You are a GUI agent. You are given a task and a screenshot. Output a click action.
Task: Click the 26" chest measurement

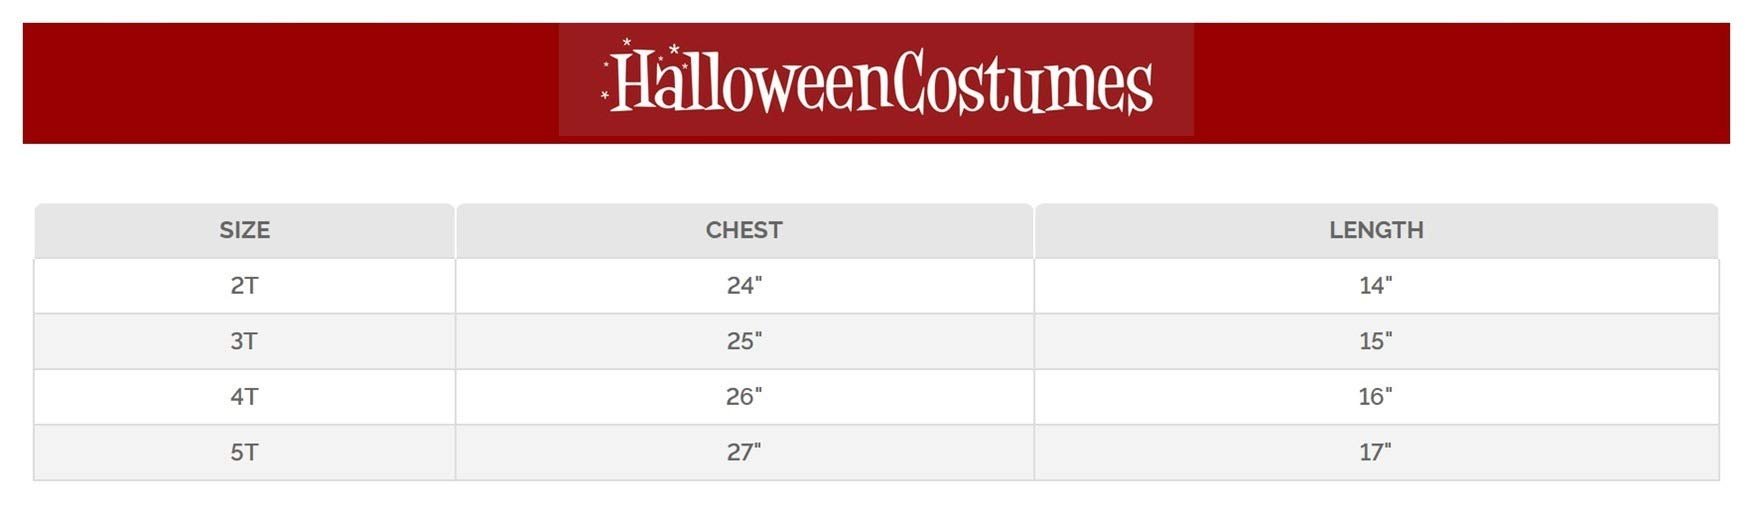[744, 397]
